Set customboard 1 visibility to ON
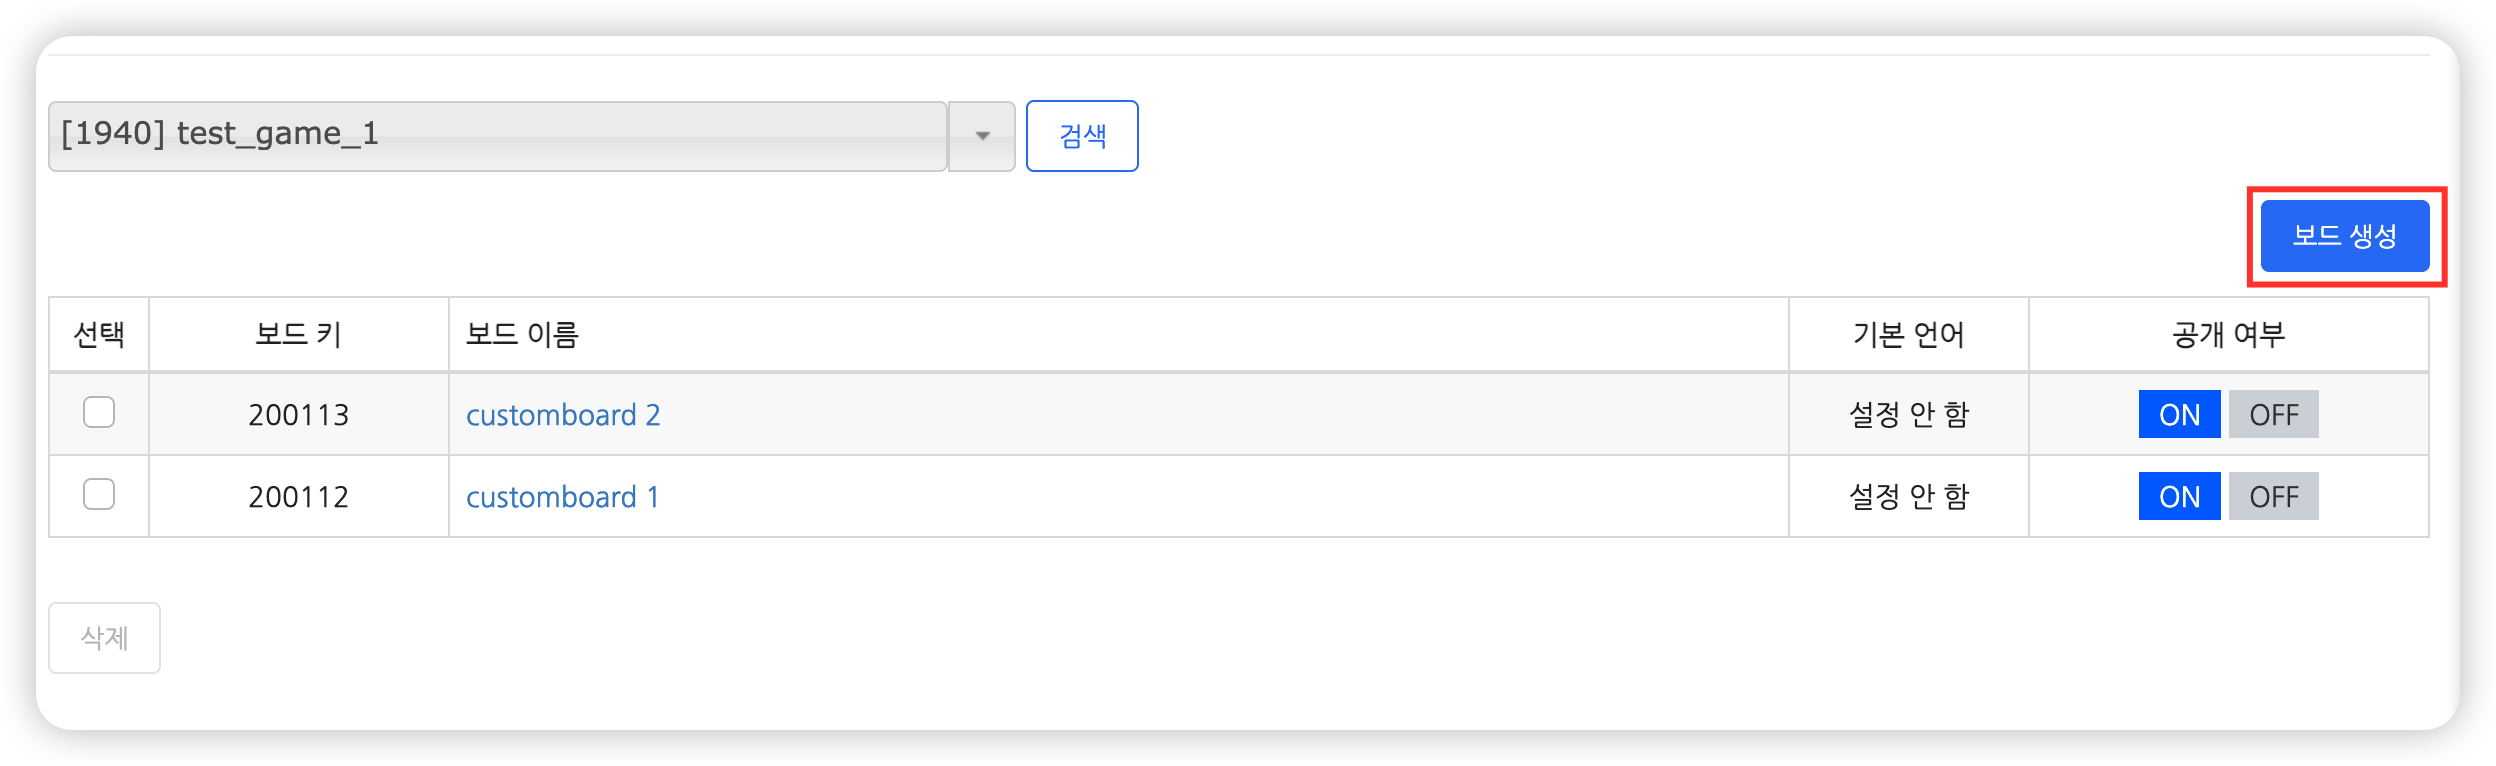 2179,496
